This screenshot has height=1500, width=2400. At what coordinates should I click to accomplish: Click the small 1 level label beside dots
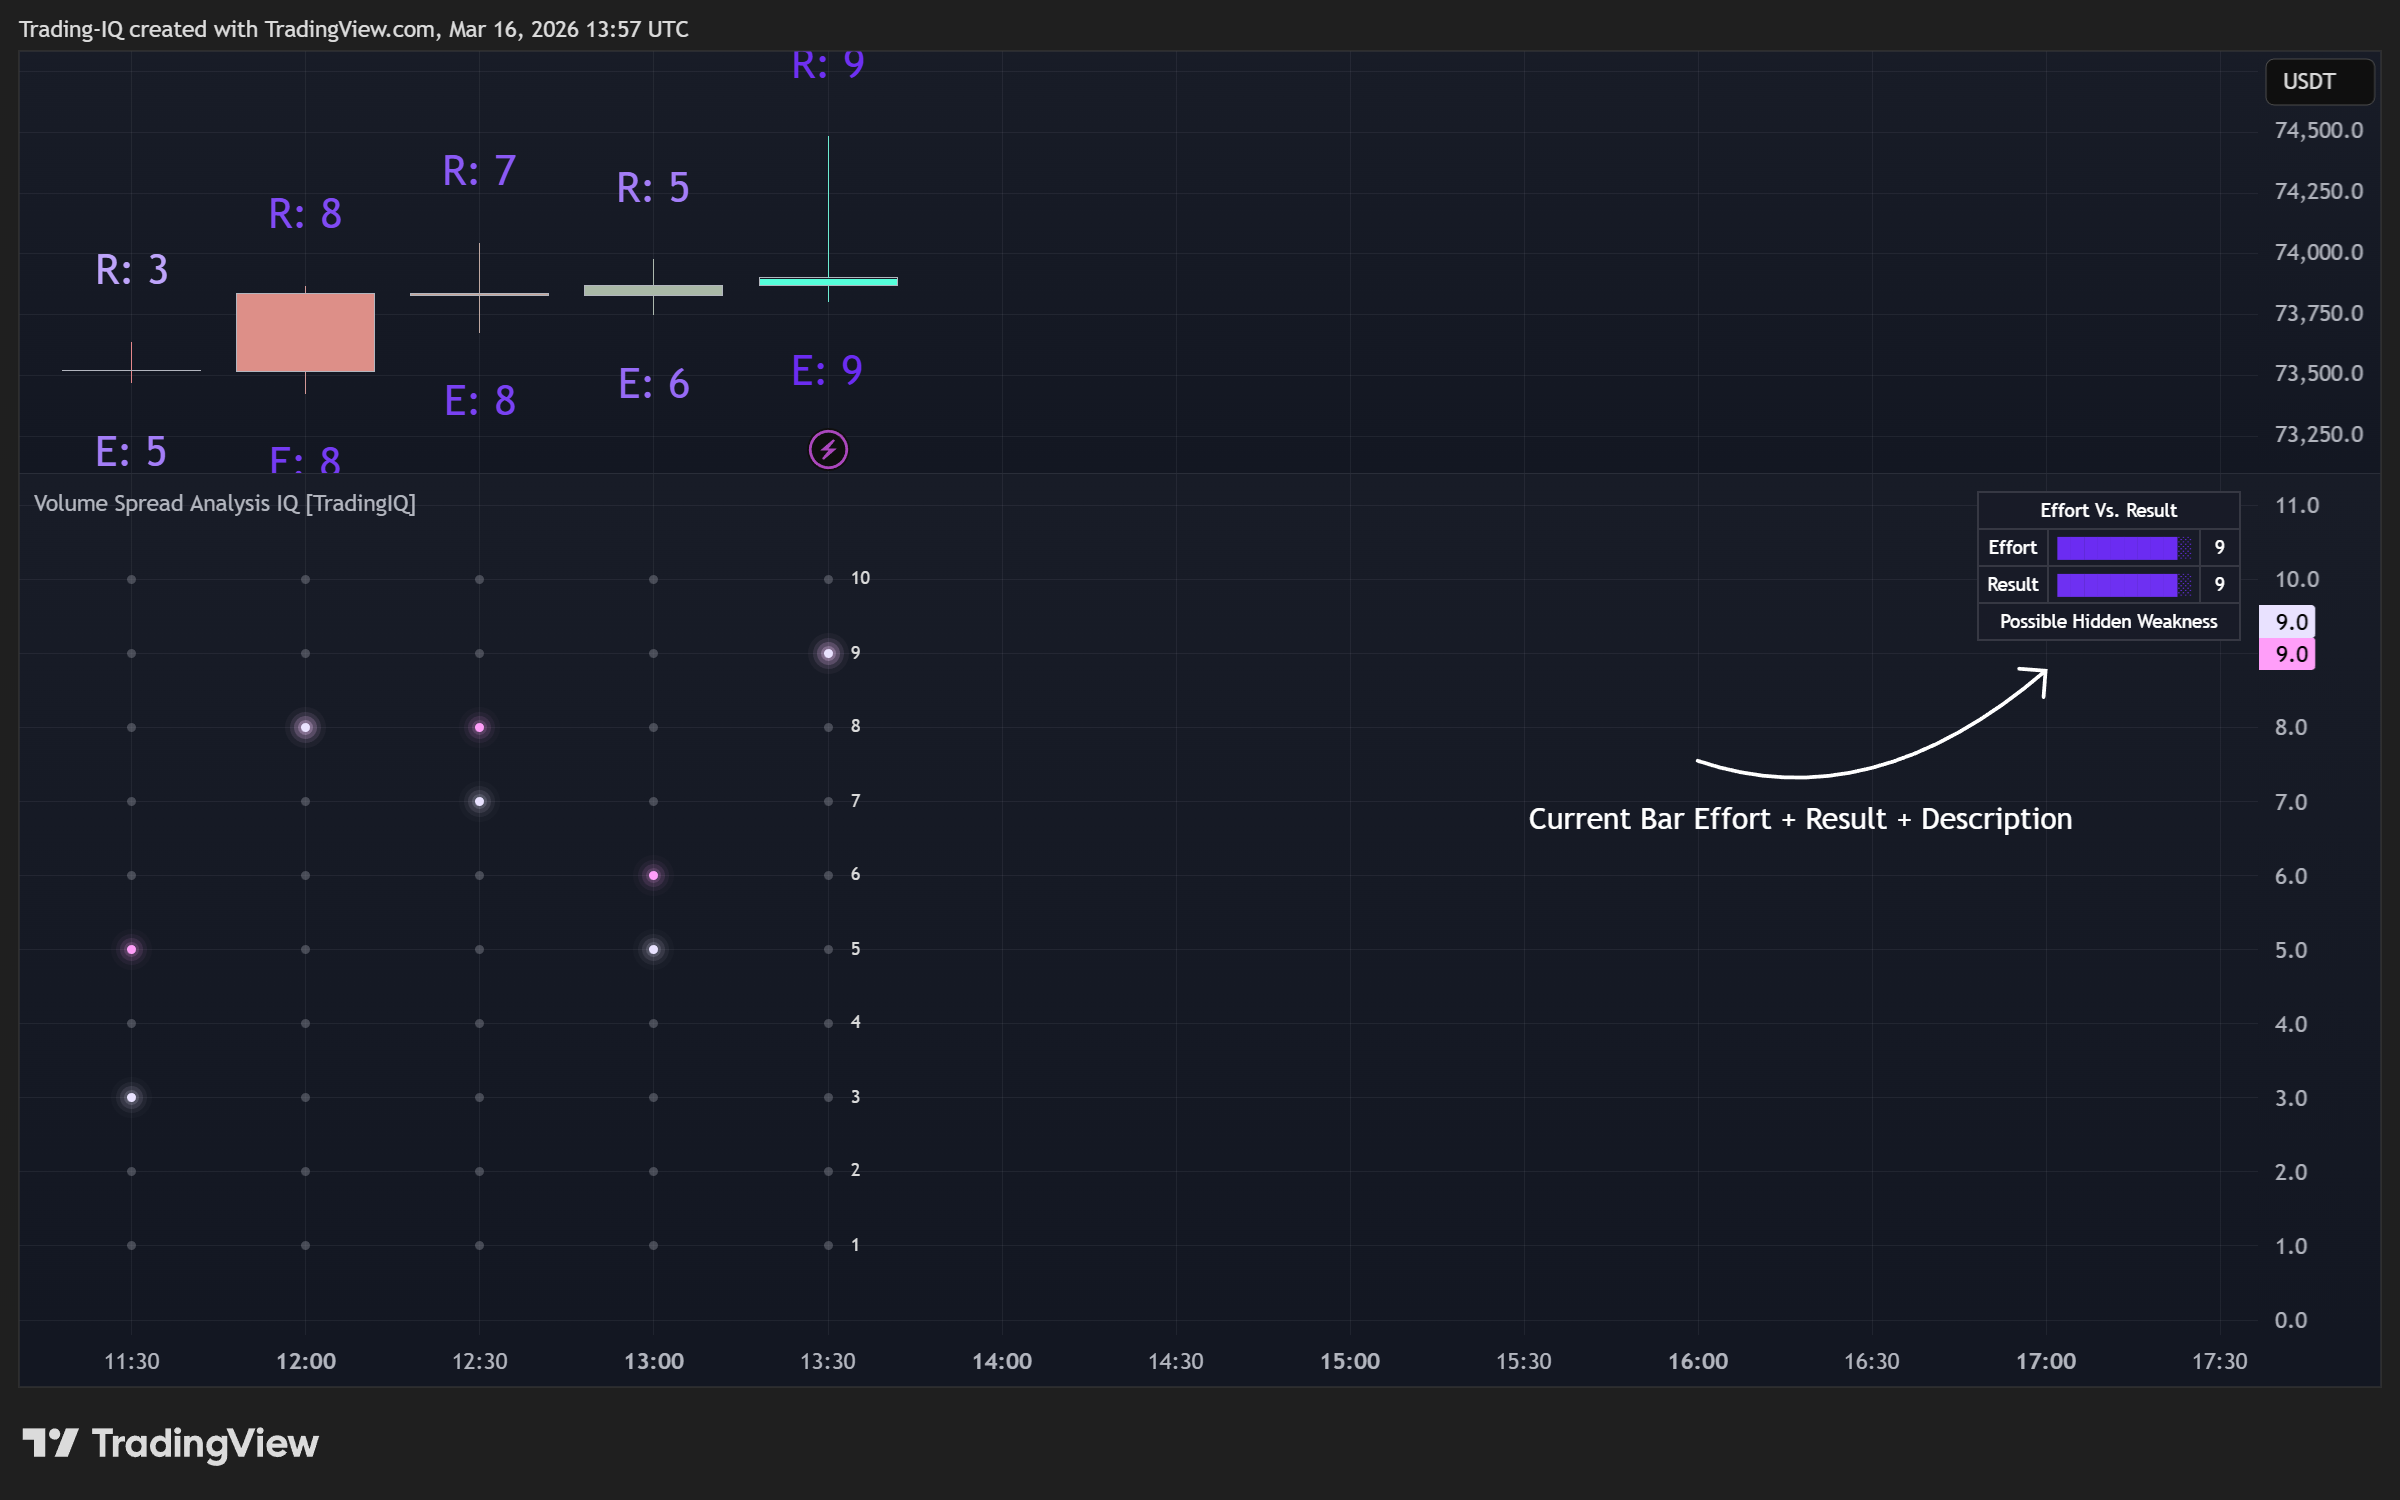tap(855, 1245)
